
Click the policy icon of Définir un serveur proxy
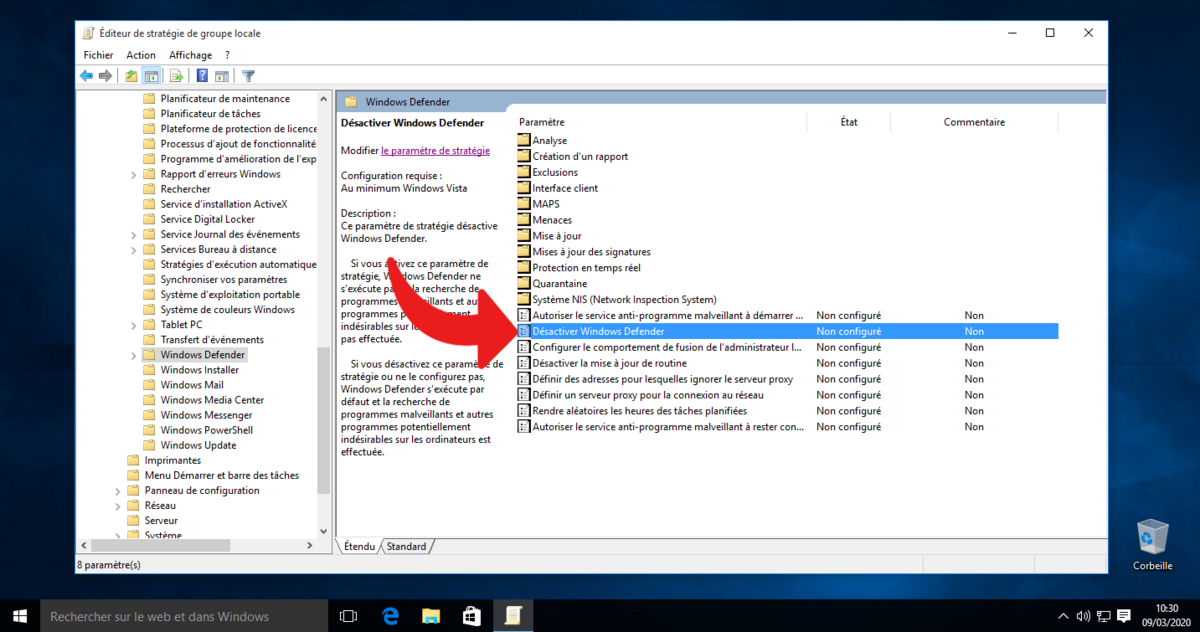[x=524, y=395]
